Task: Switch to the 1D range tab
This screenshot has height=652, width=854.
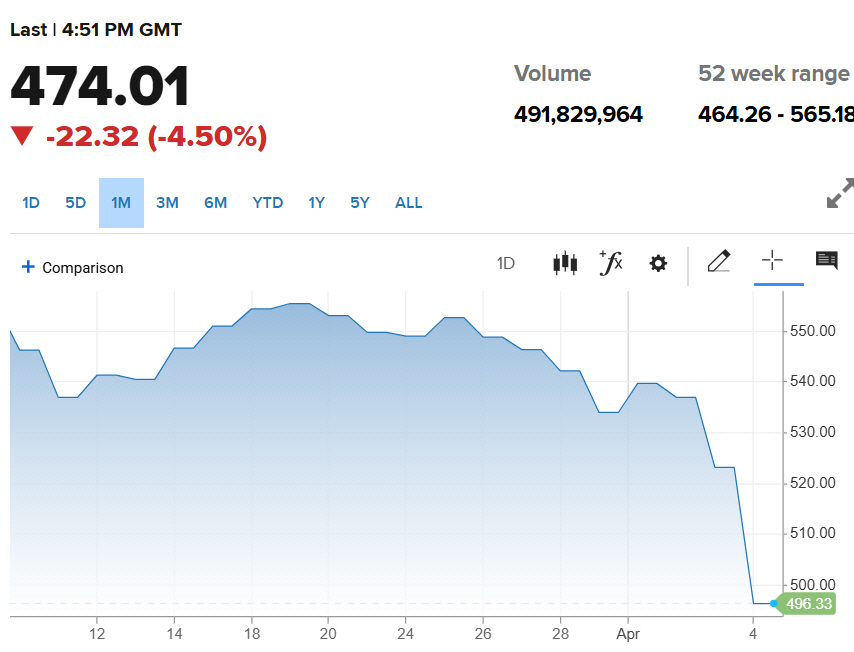Action: 31,203
